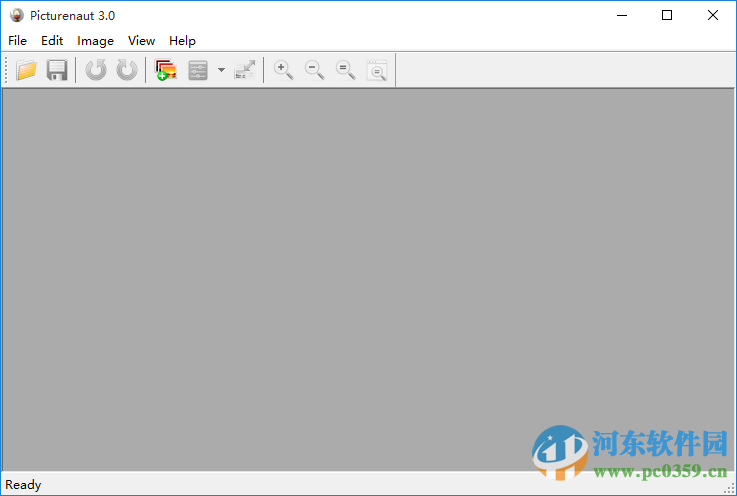Open the View menu
737x496 pixels.
141,41
